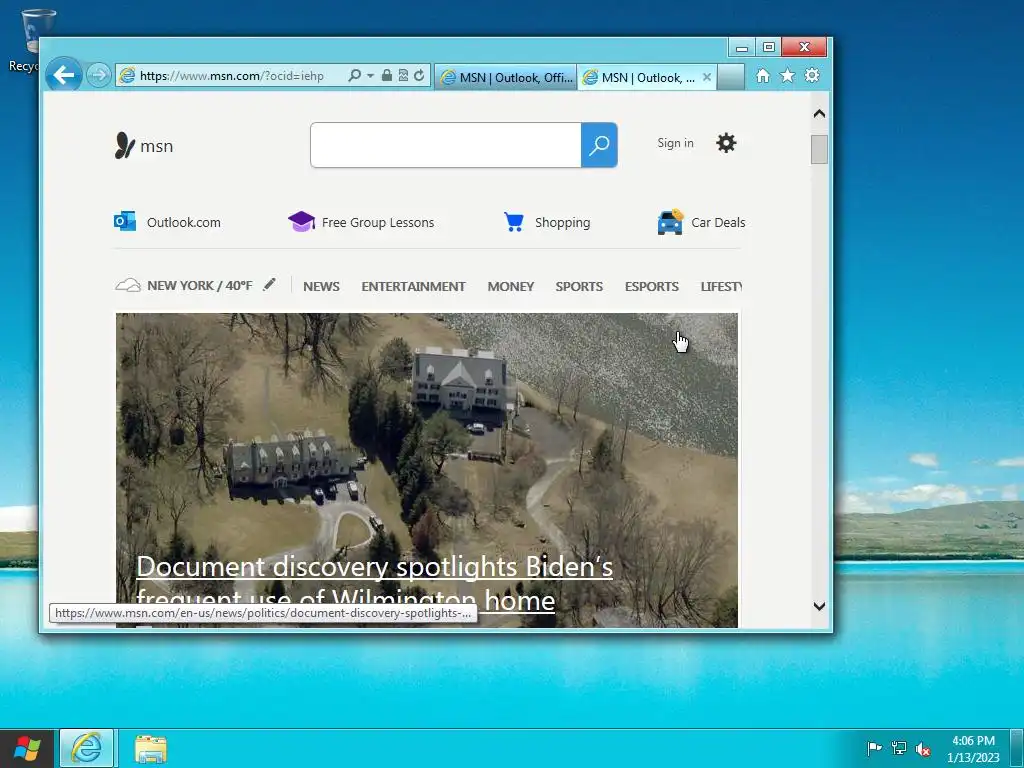
Task: Open Internet Explorer Tools gear menu
Action: [x=812, y=75]
